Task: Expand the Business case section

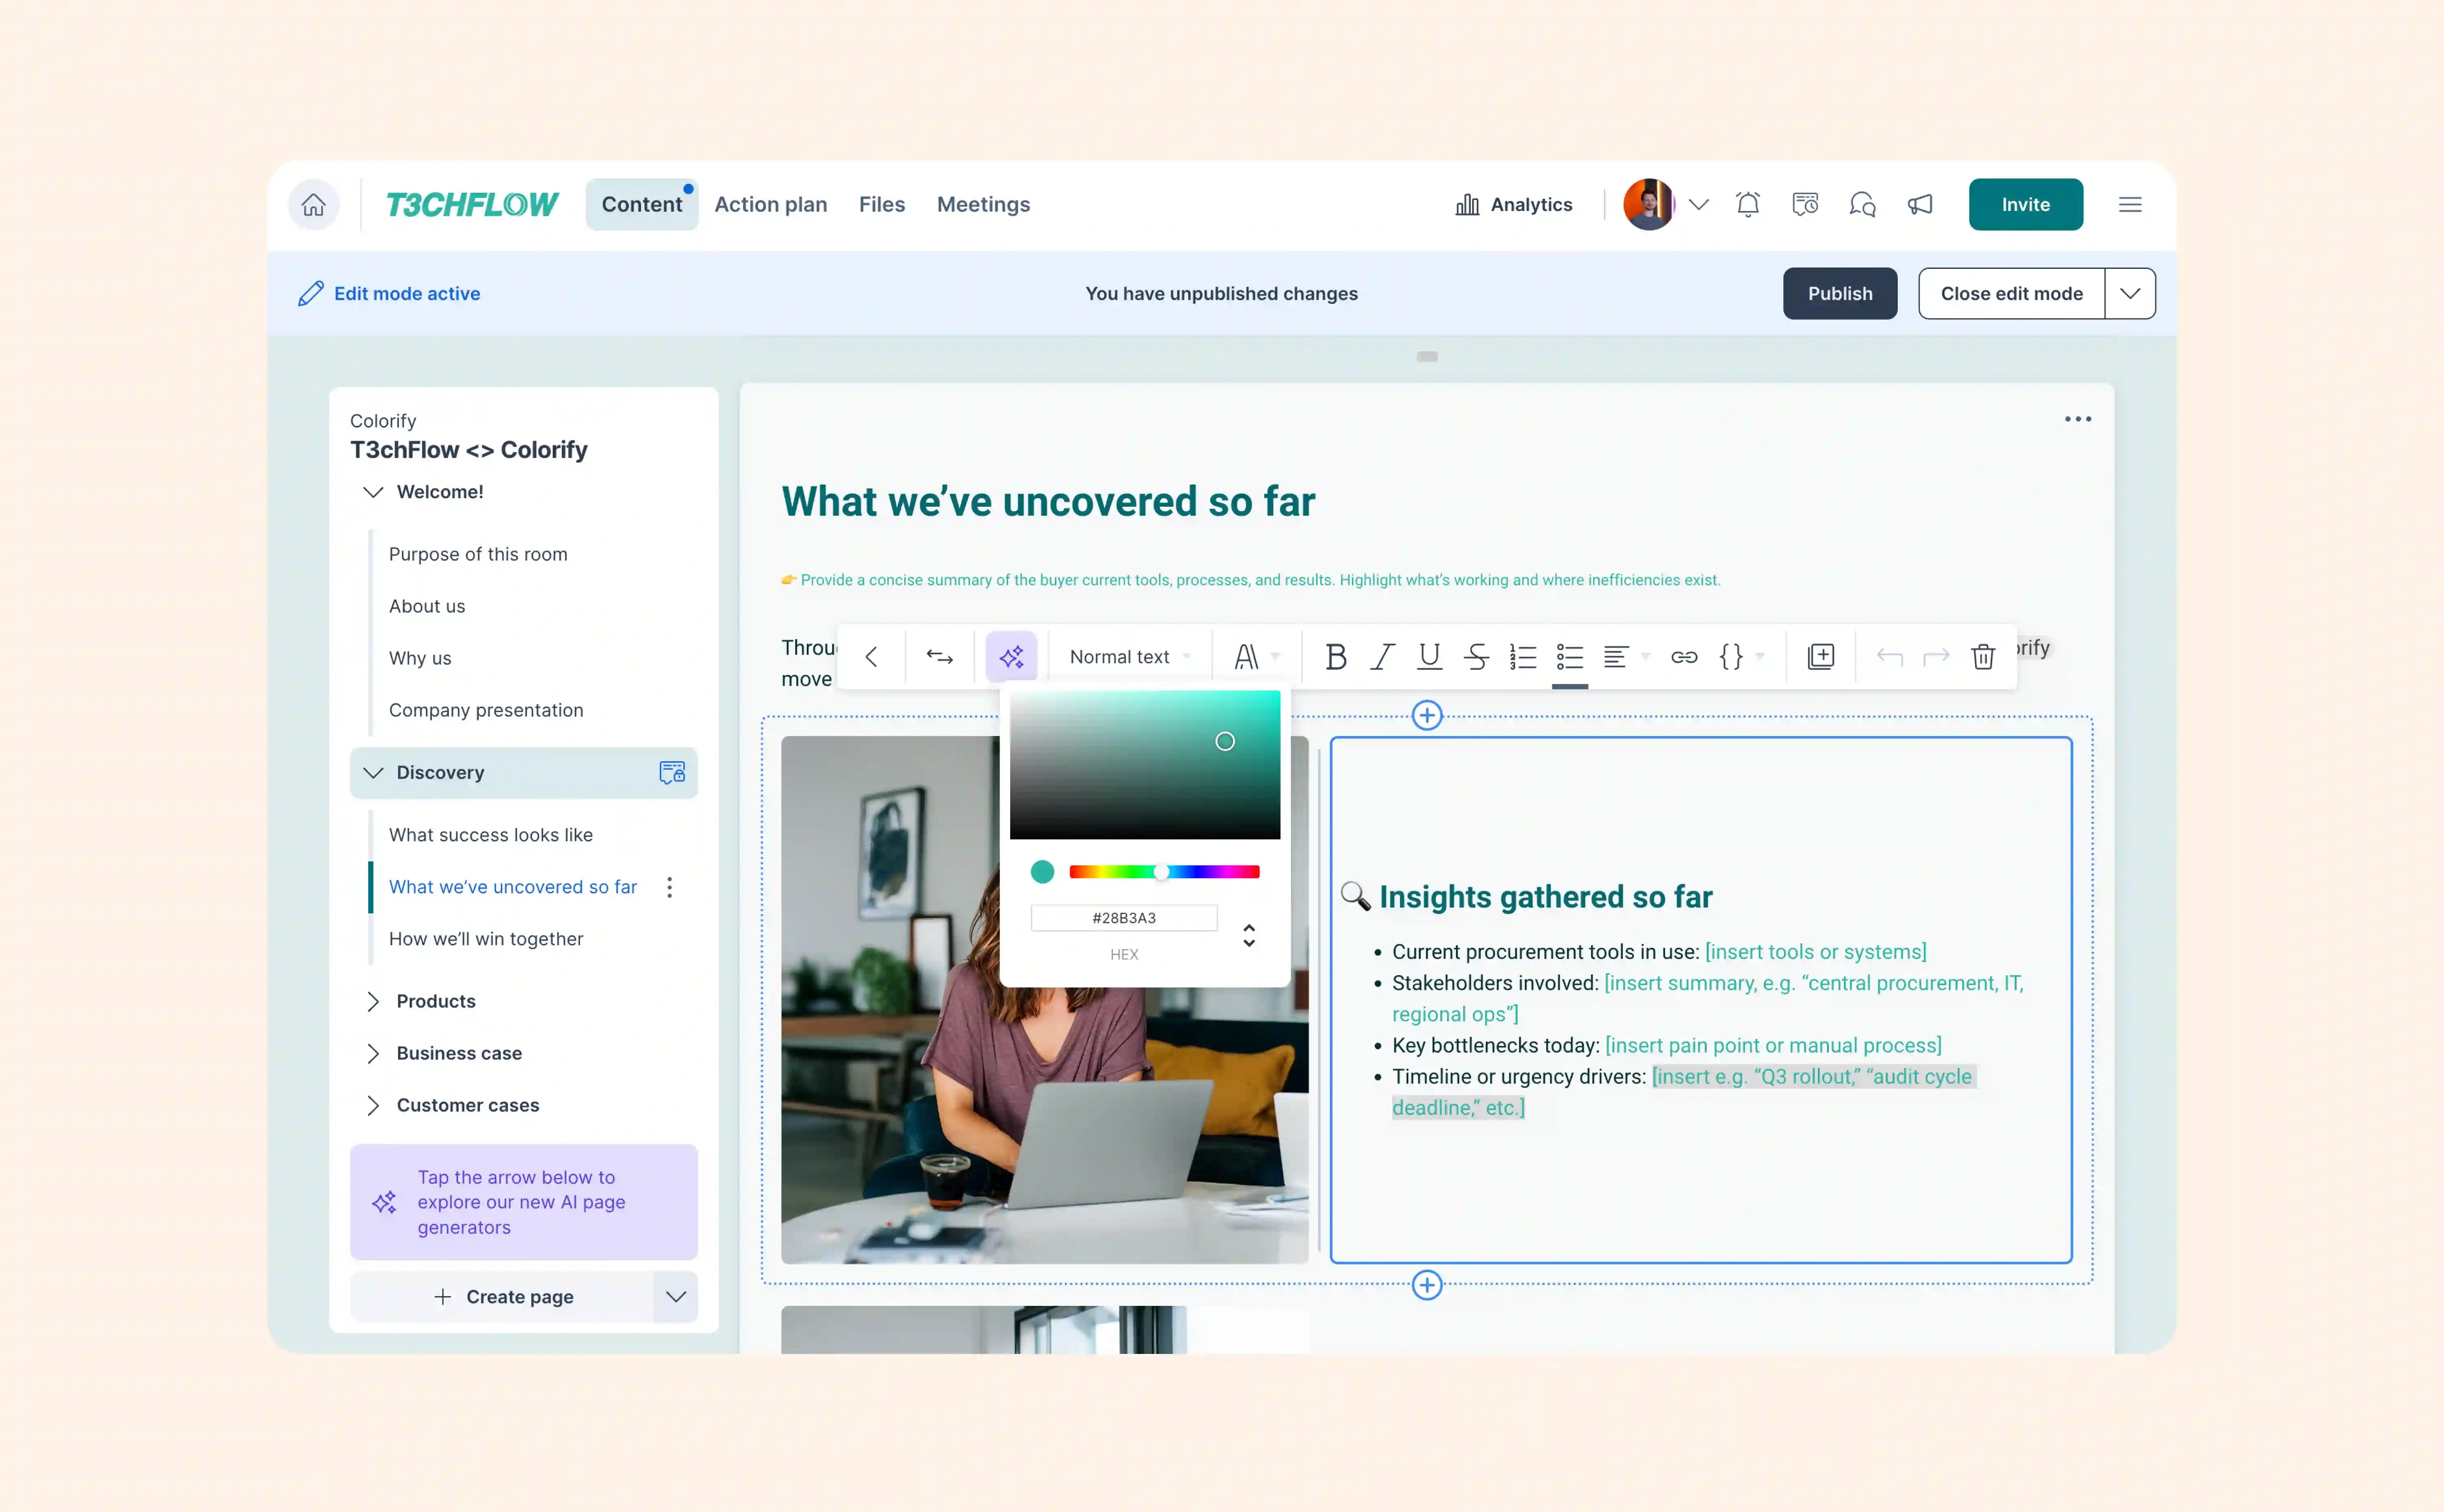Action: click(x=373, y=1053)
